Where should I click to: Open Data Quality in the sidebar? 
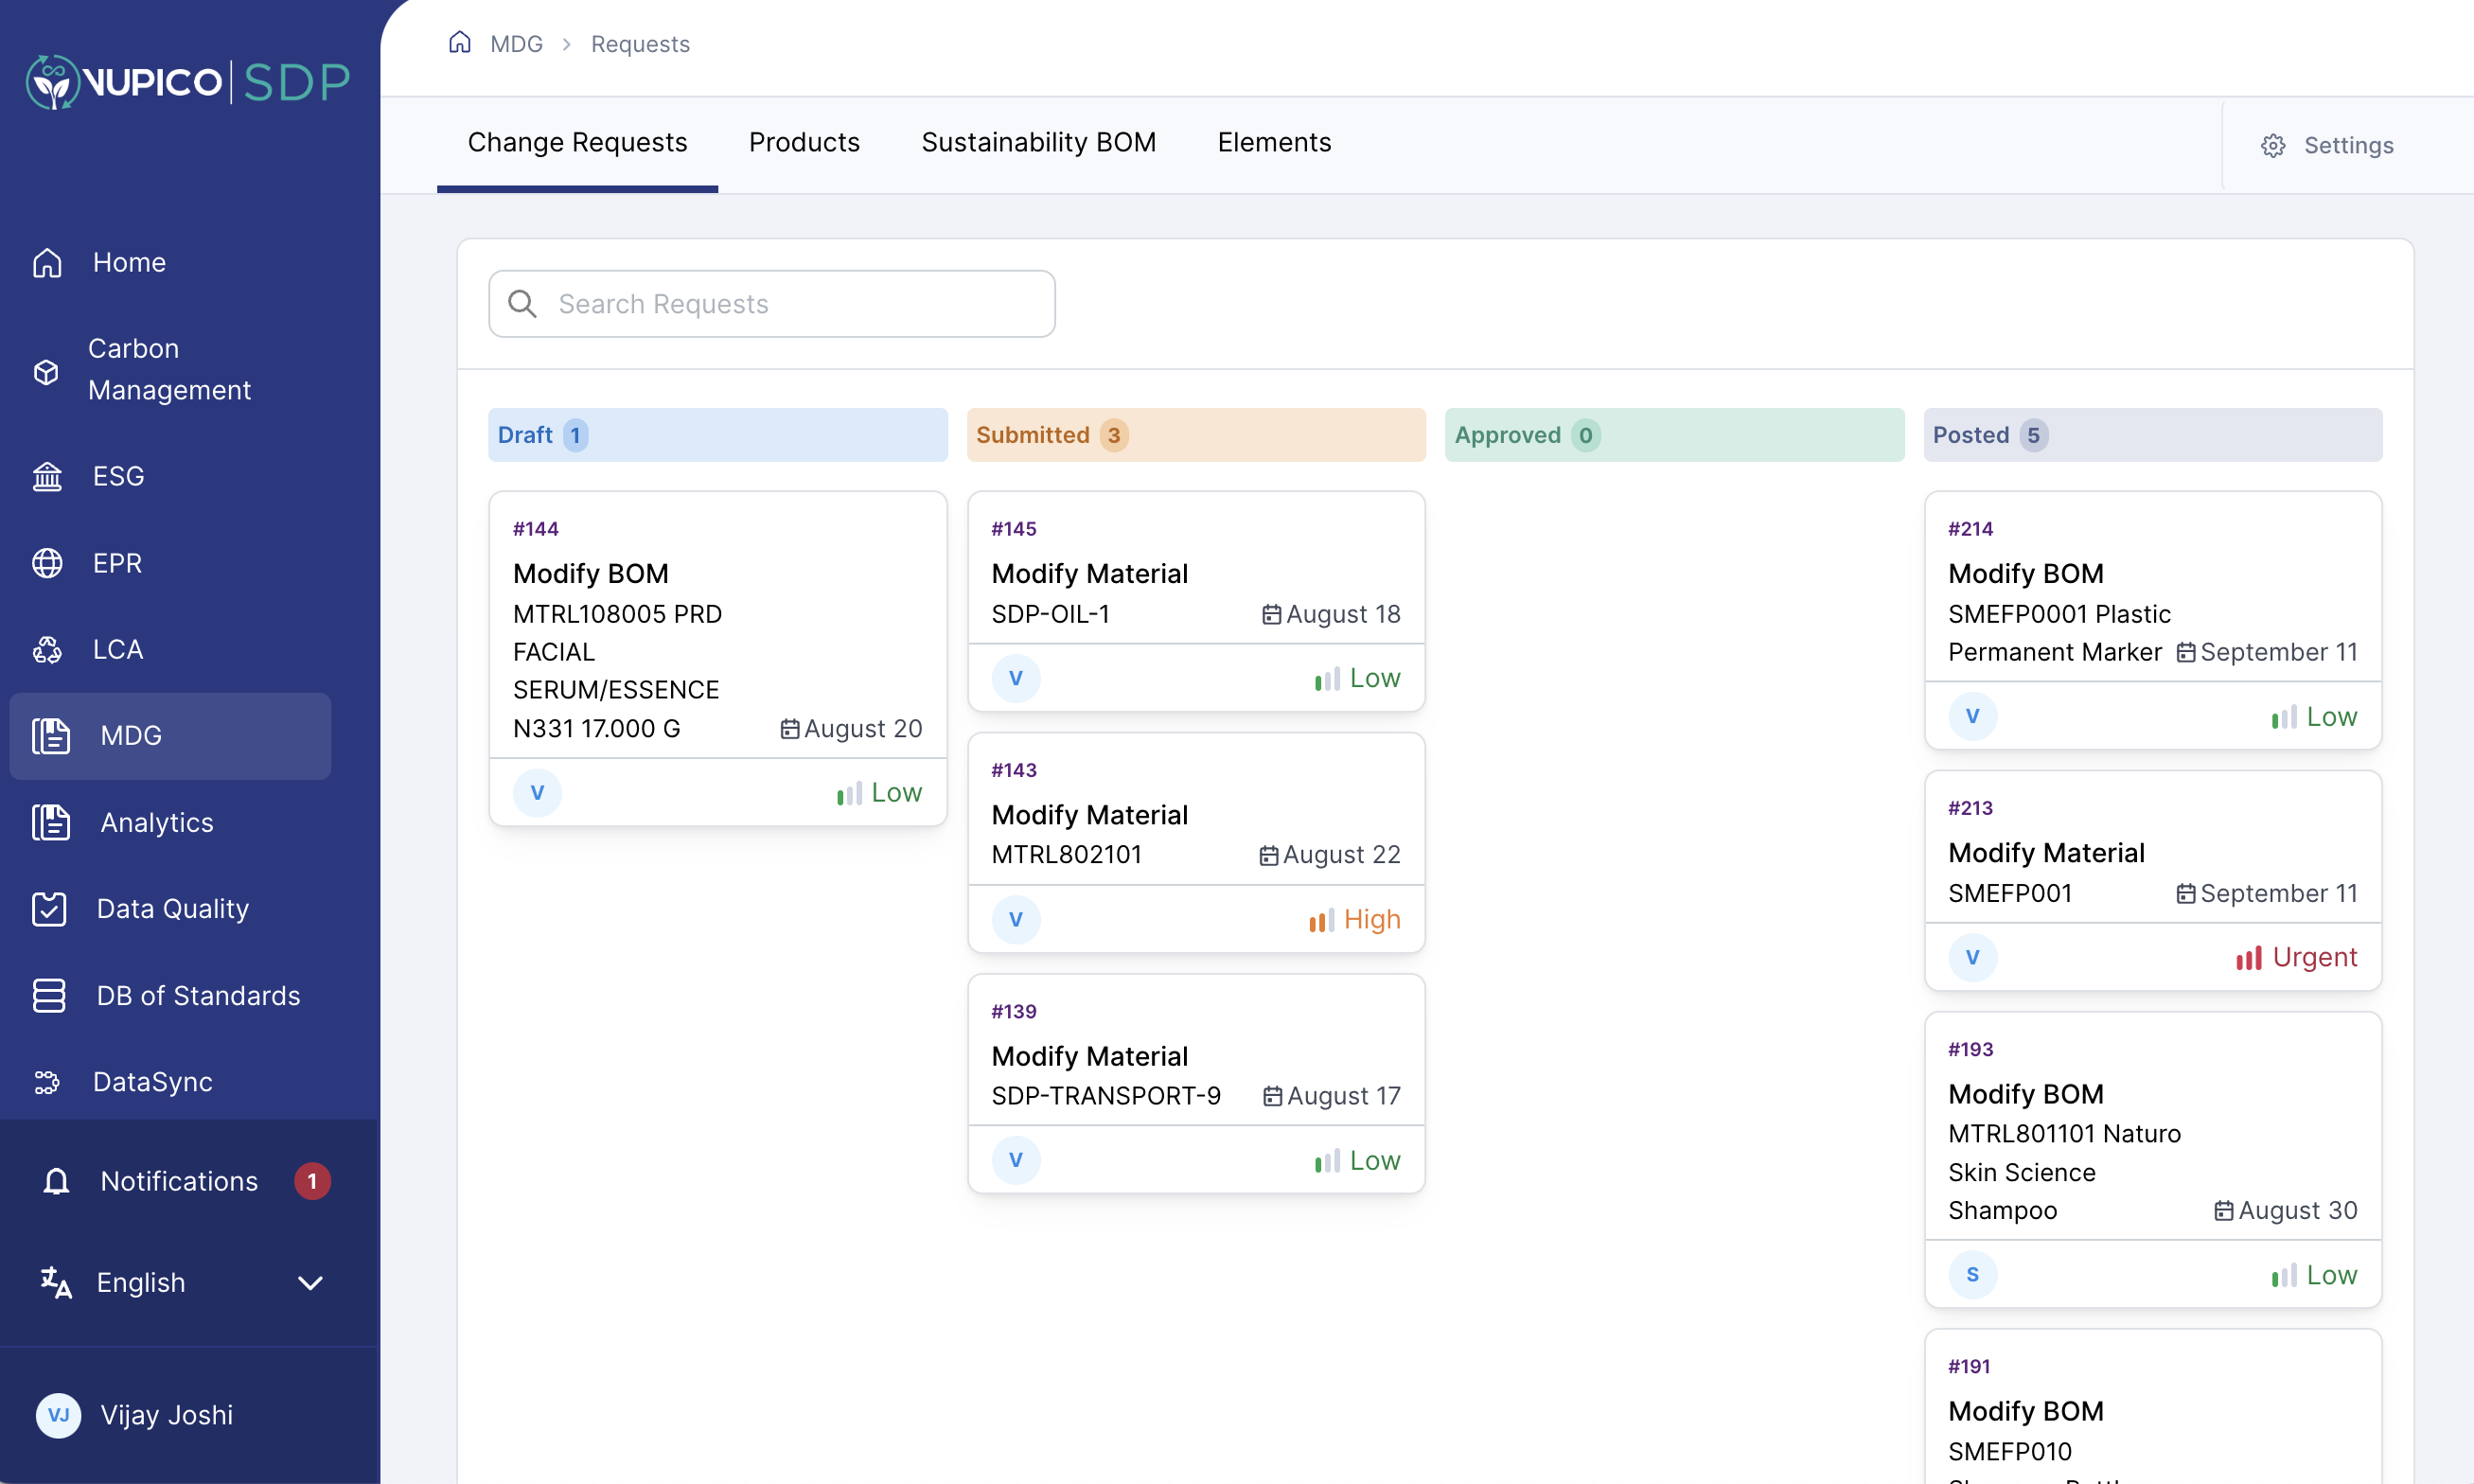(x=170, y=909)
